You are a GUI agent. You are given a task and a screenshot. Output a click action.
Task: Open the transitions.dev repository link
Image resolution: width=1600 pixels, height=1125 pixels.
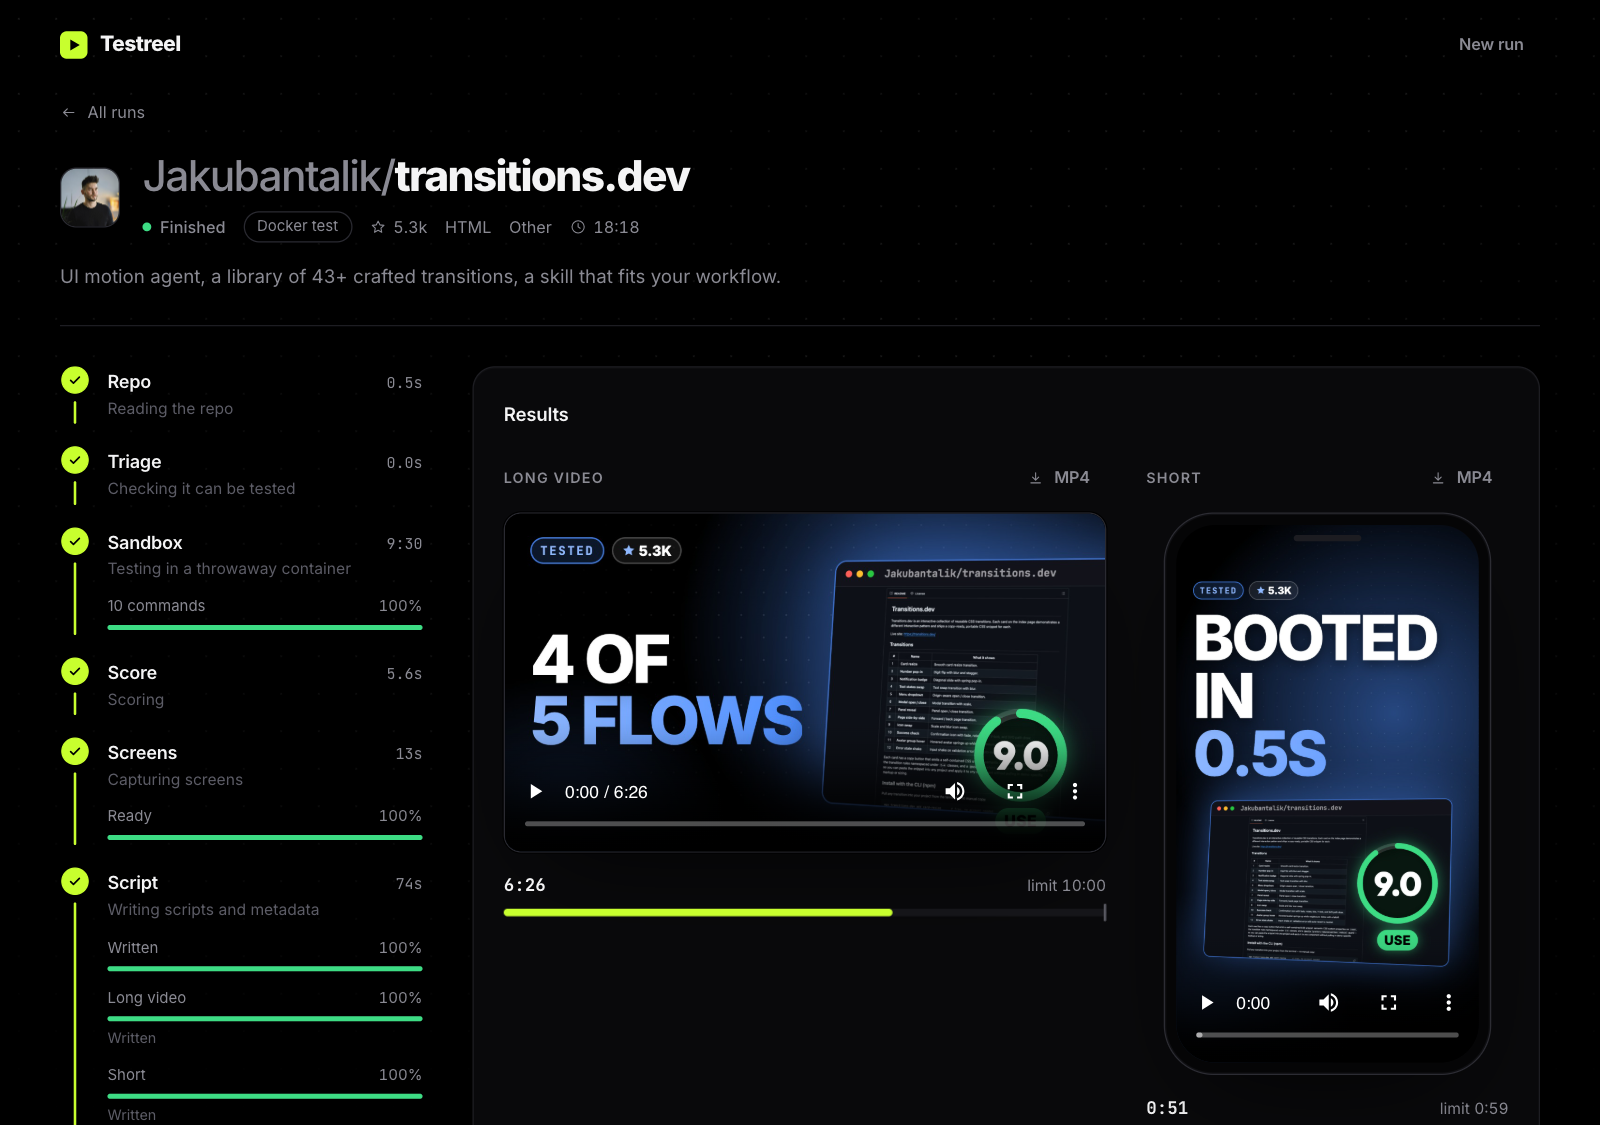click(542, 177)
